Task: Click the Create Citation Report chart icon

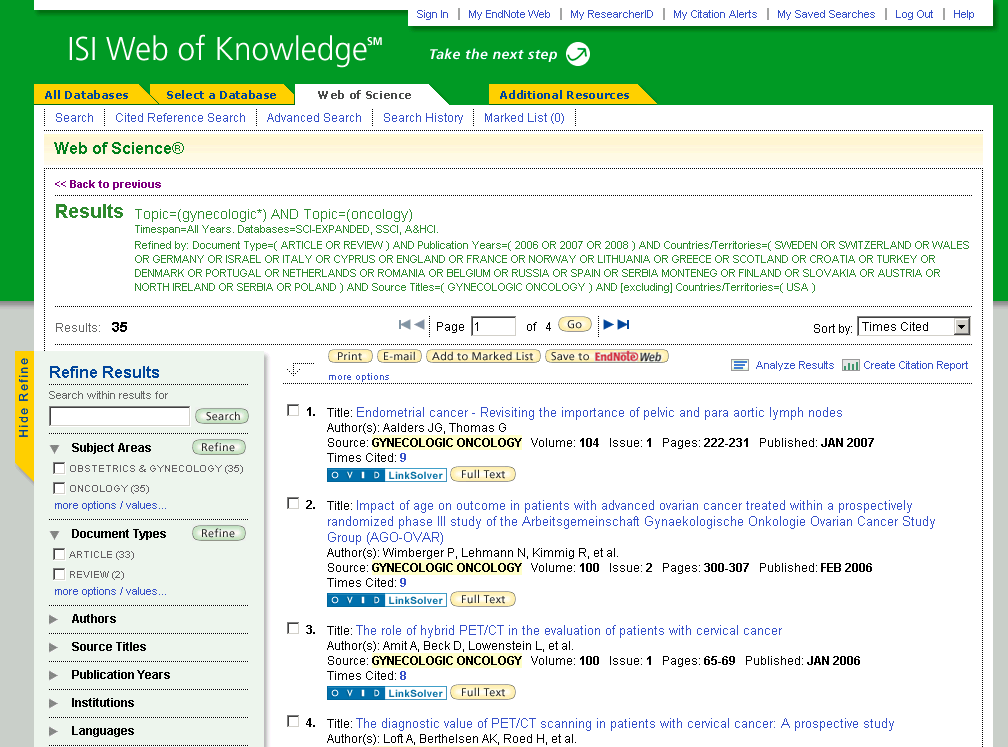Action: [x=850, y=365]
